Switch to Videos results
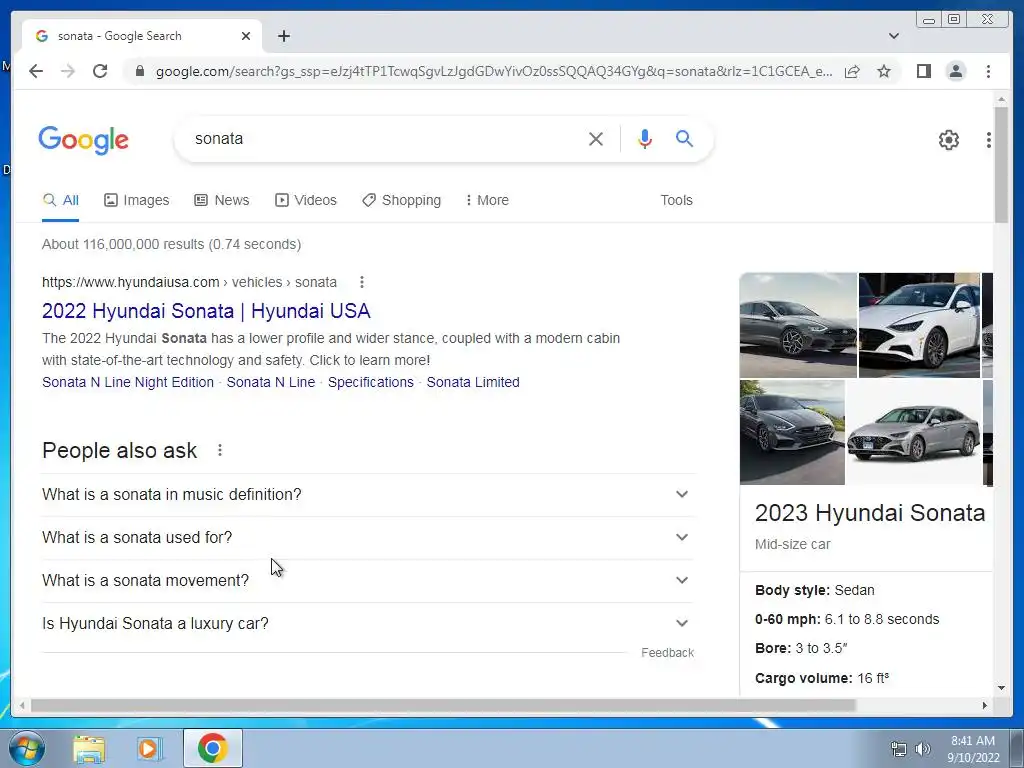Image resolution: width=1024 pixels, height=768 pixels. [306, 200]
